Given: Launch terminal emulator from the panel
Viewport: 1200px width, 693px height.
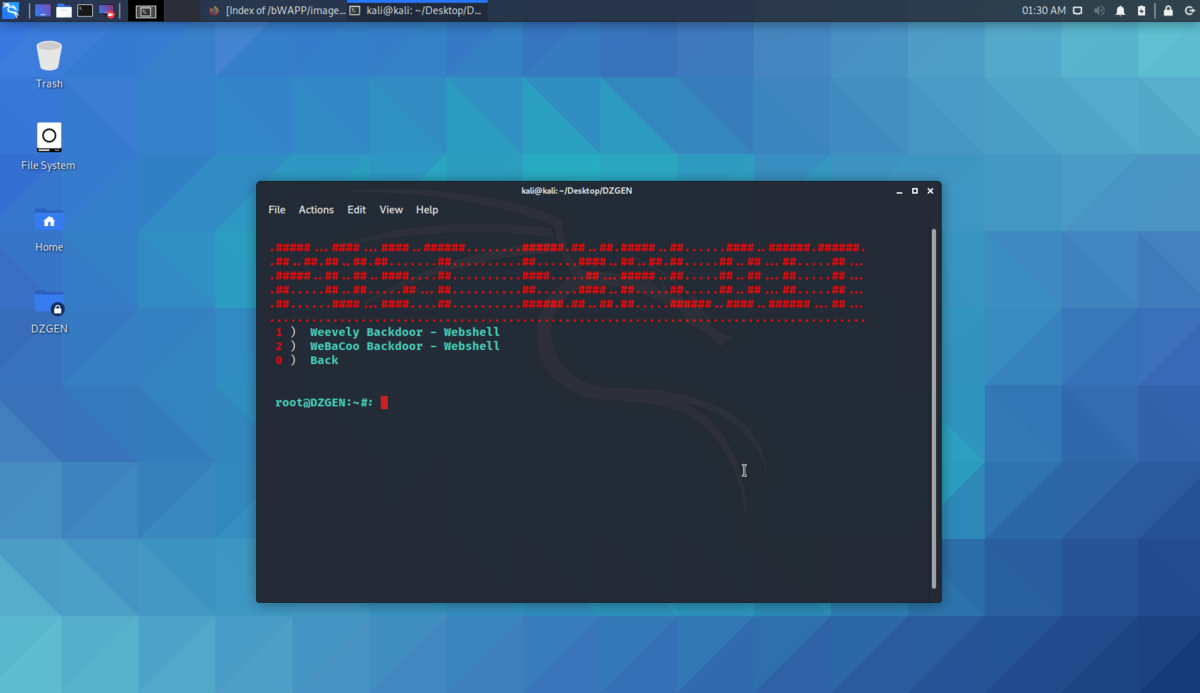Looking at the screenshot, I should coord(85,11).
